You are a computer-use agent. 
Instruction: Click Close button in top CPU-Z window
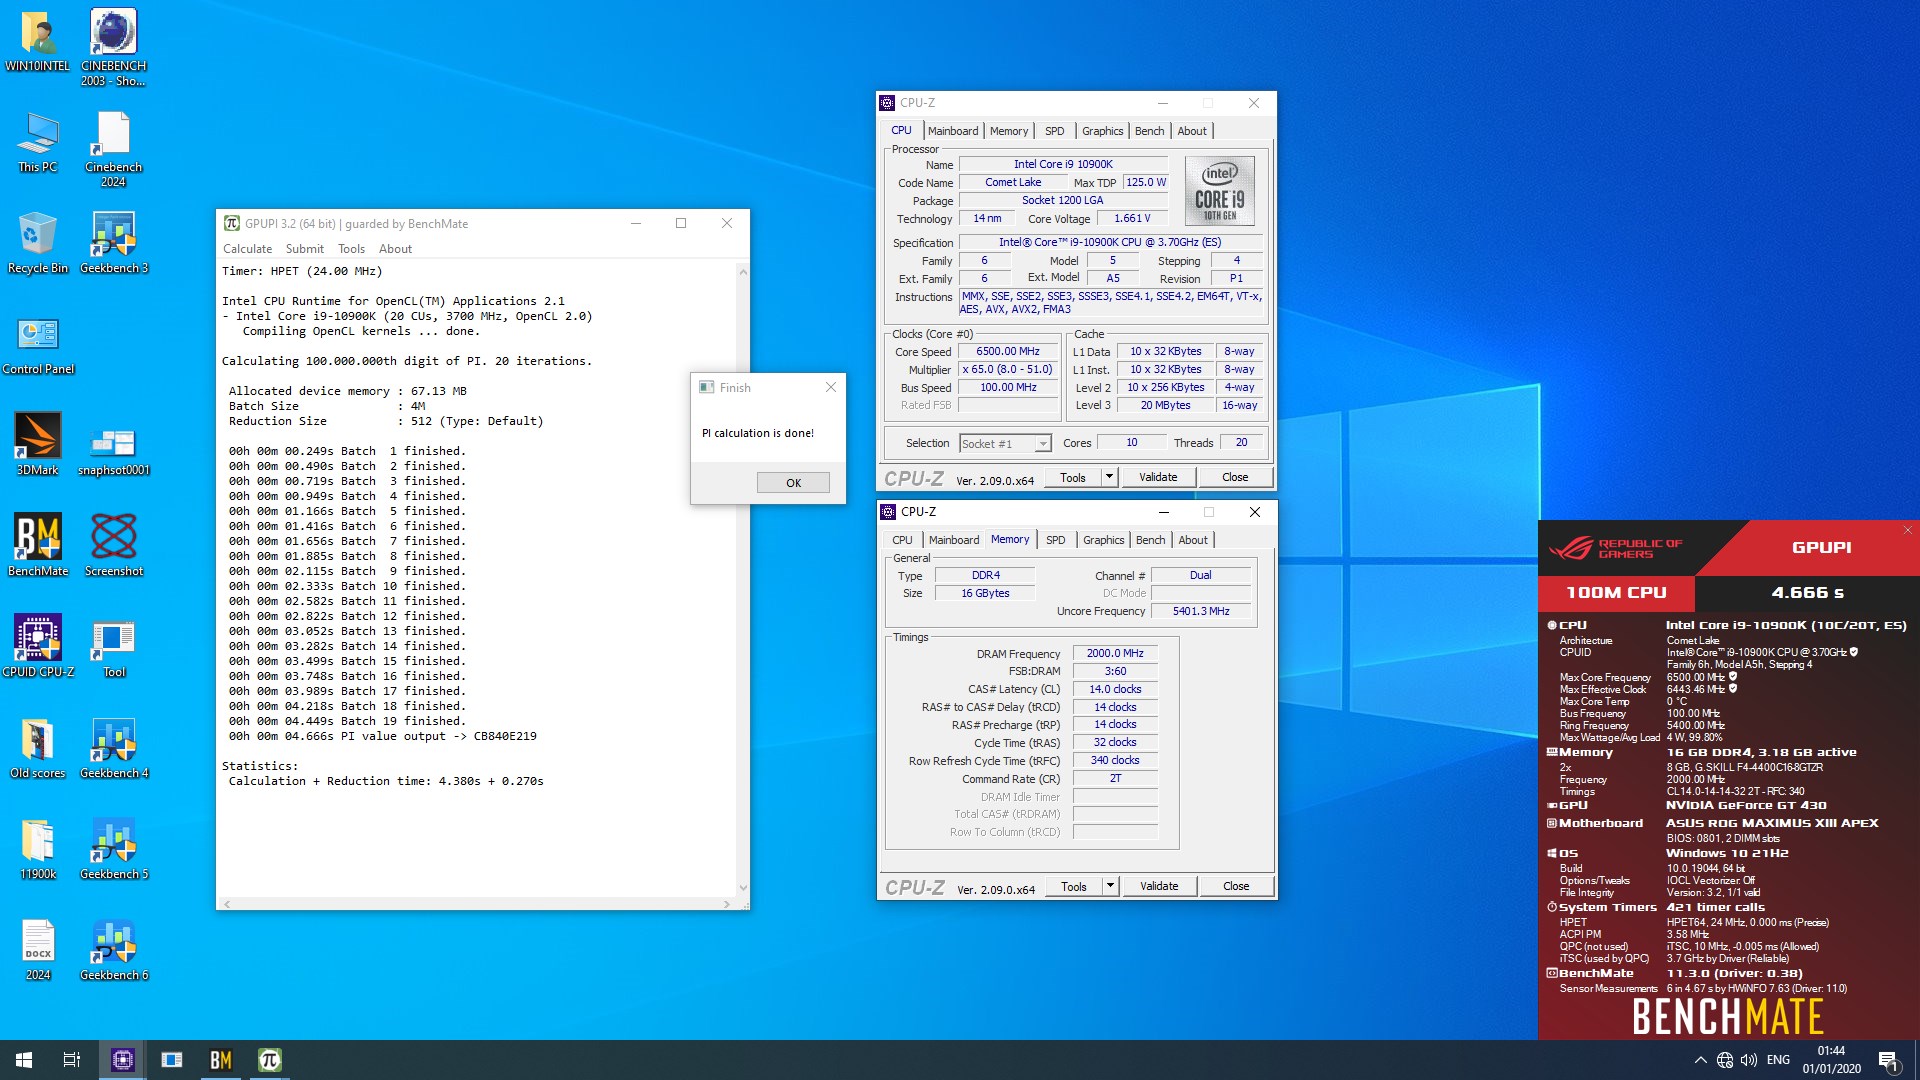click(1235, 477)
